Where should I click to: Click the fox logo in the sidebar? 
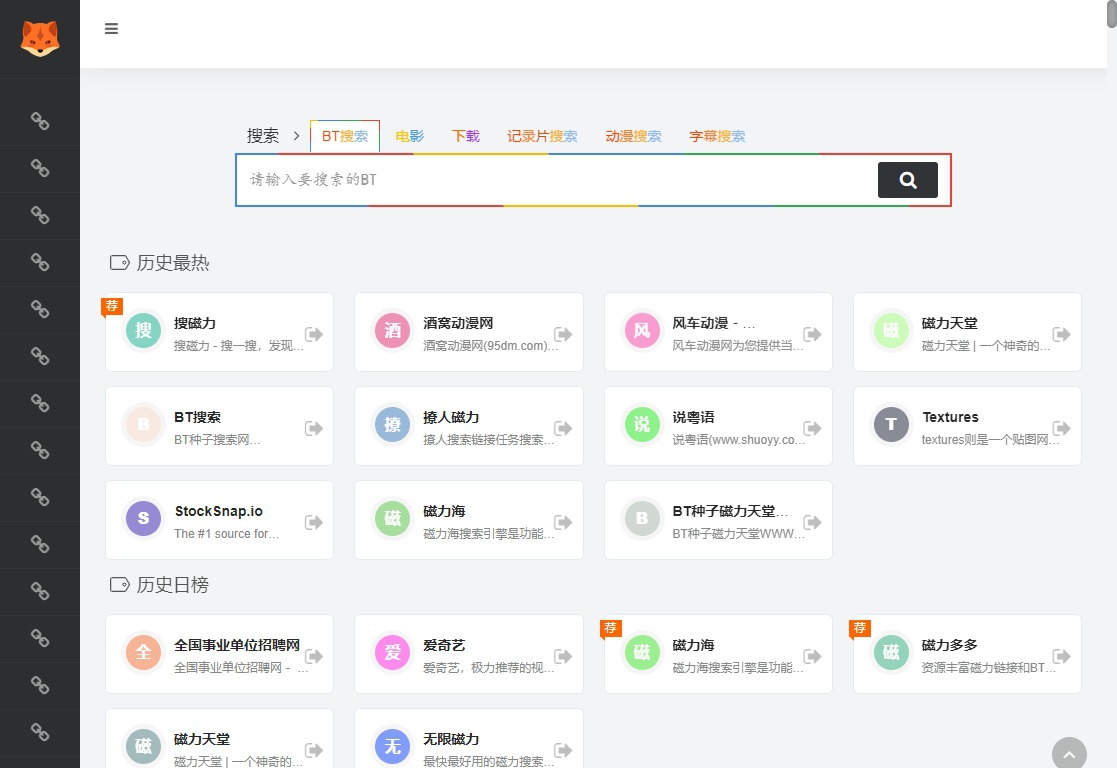[x=40, y=38]
